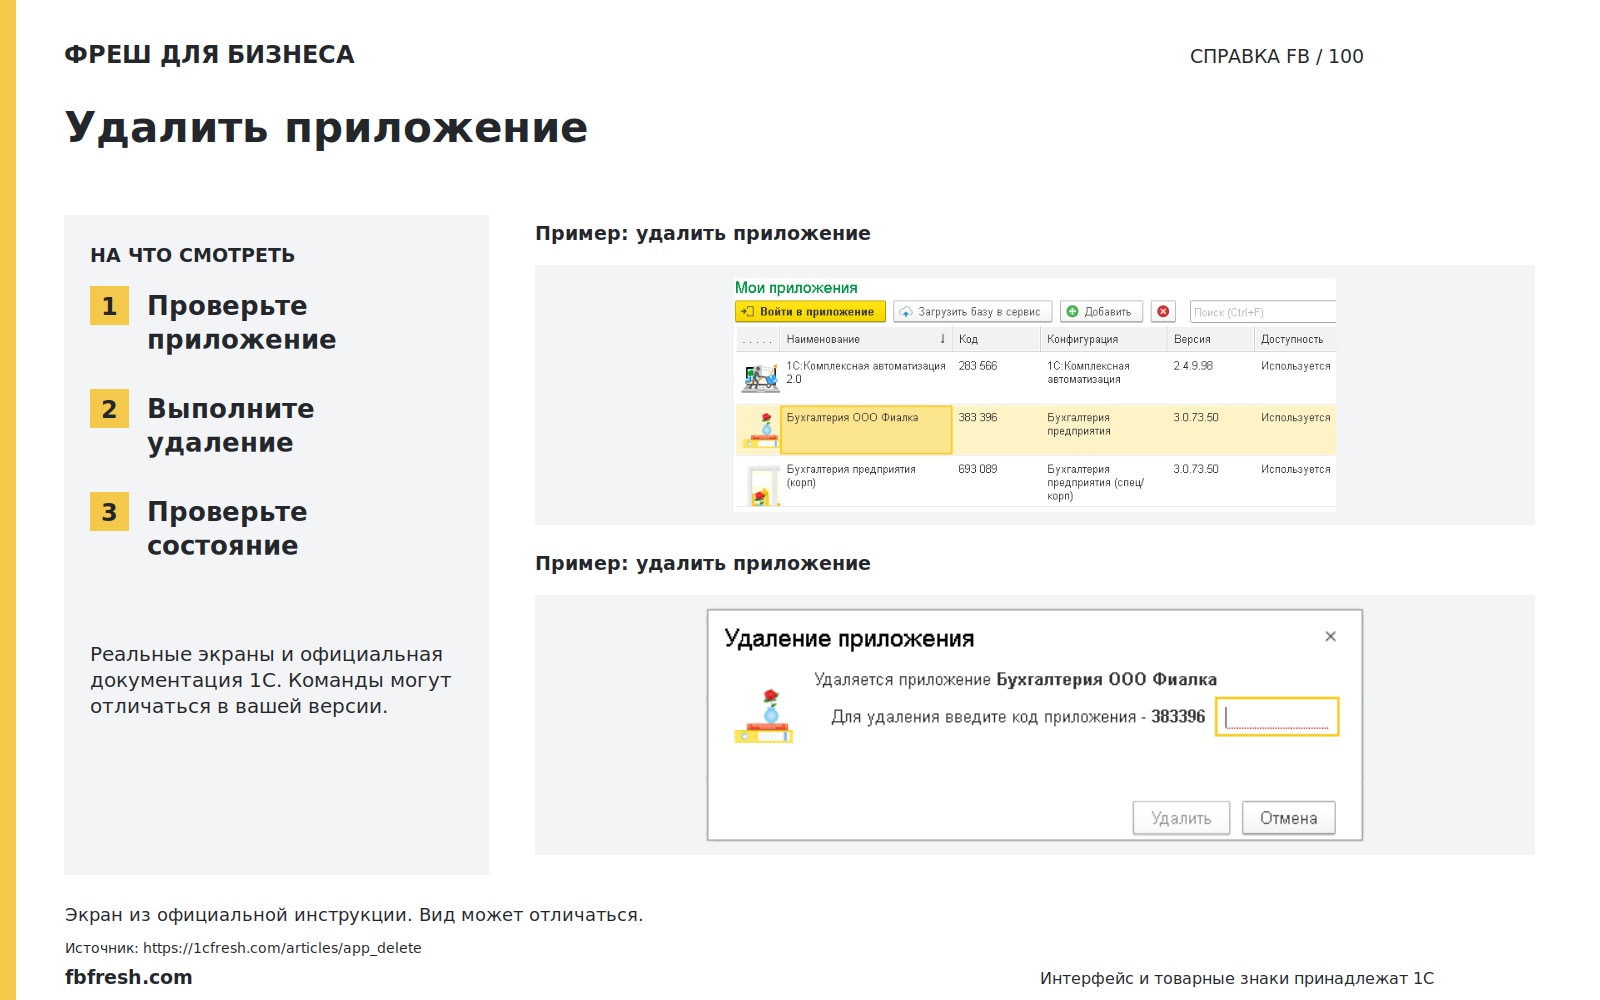Click the 'Доступность' column header

(1295, 339)
